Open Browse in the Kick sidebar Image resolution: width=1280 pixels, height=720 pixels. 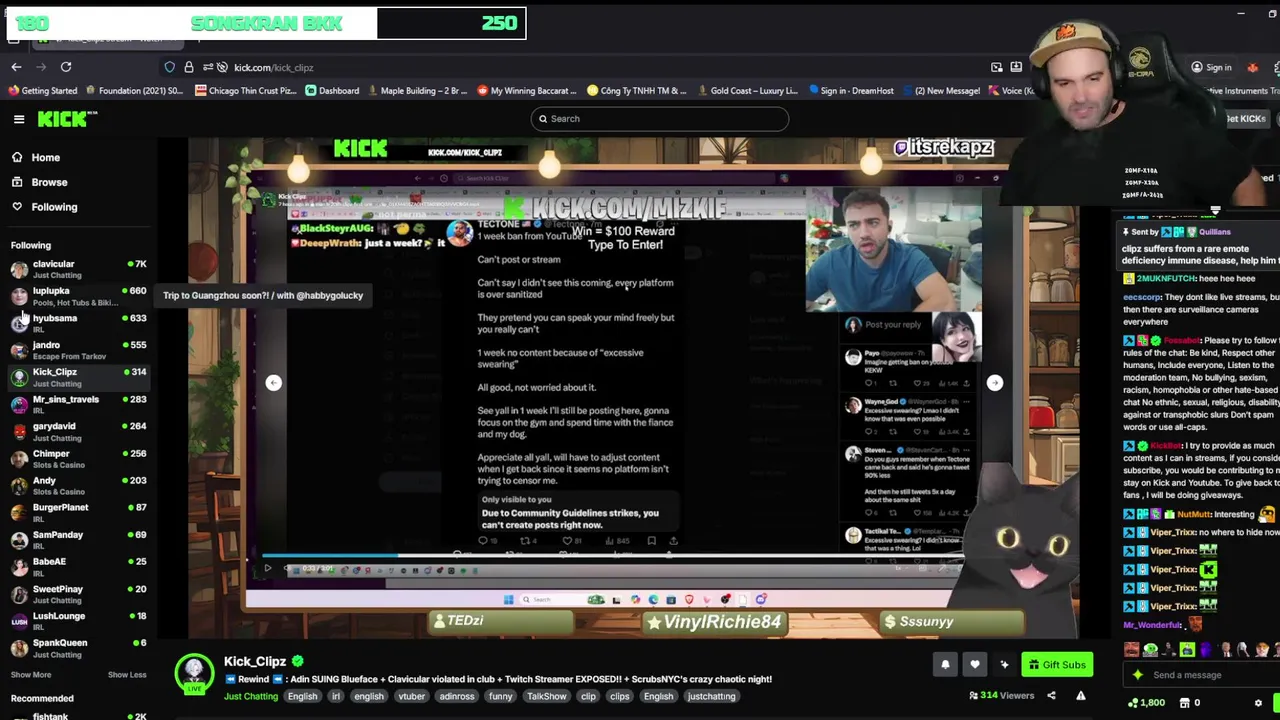(x=39, y=182)
